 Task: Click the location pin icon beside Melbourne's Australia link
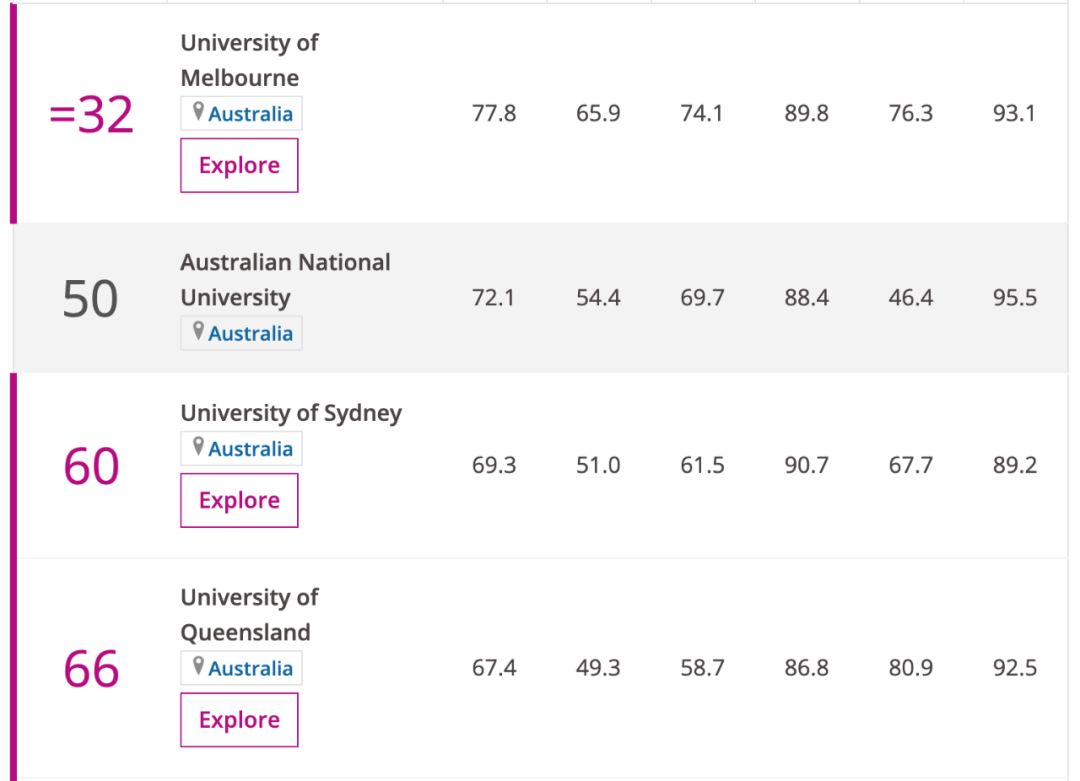point(198,113)
